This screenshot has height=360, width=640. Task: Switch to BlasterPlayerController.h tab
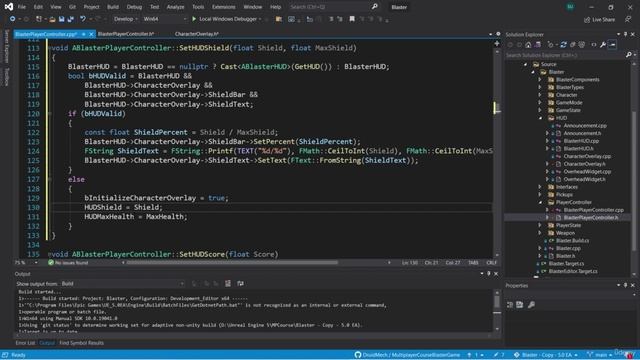pos(126,34)
